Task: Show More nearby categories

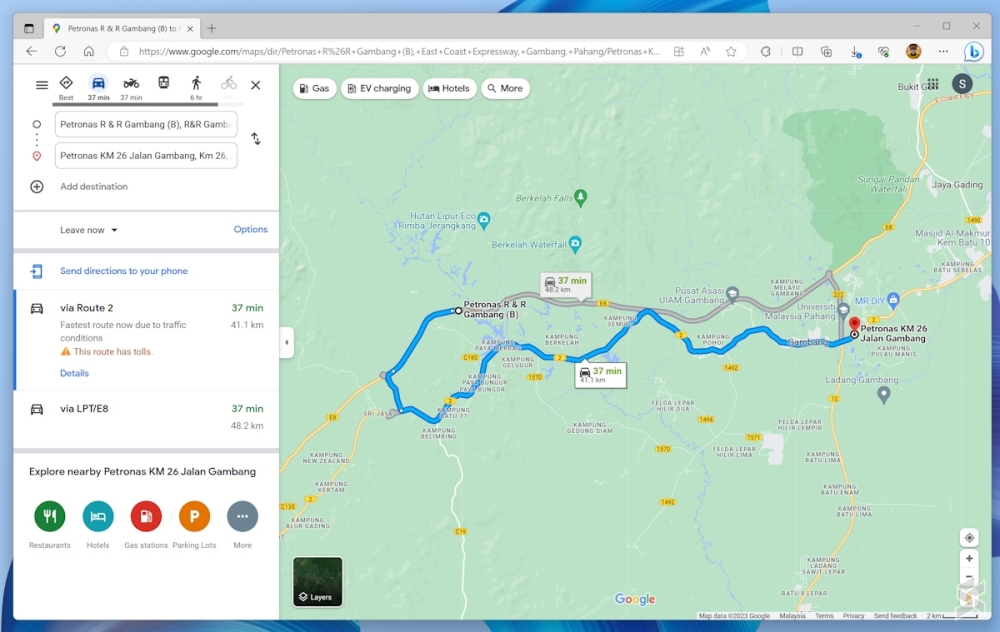Action: pos(242,517)
